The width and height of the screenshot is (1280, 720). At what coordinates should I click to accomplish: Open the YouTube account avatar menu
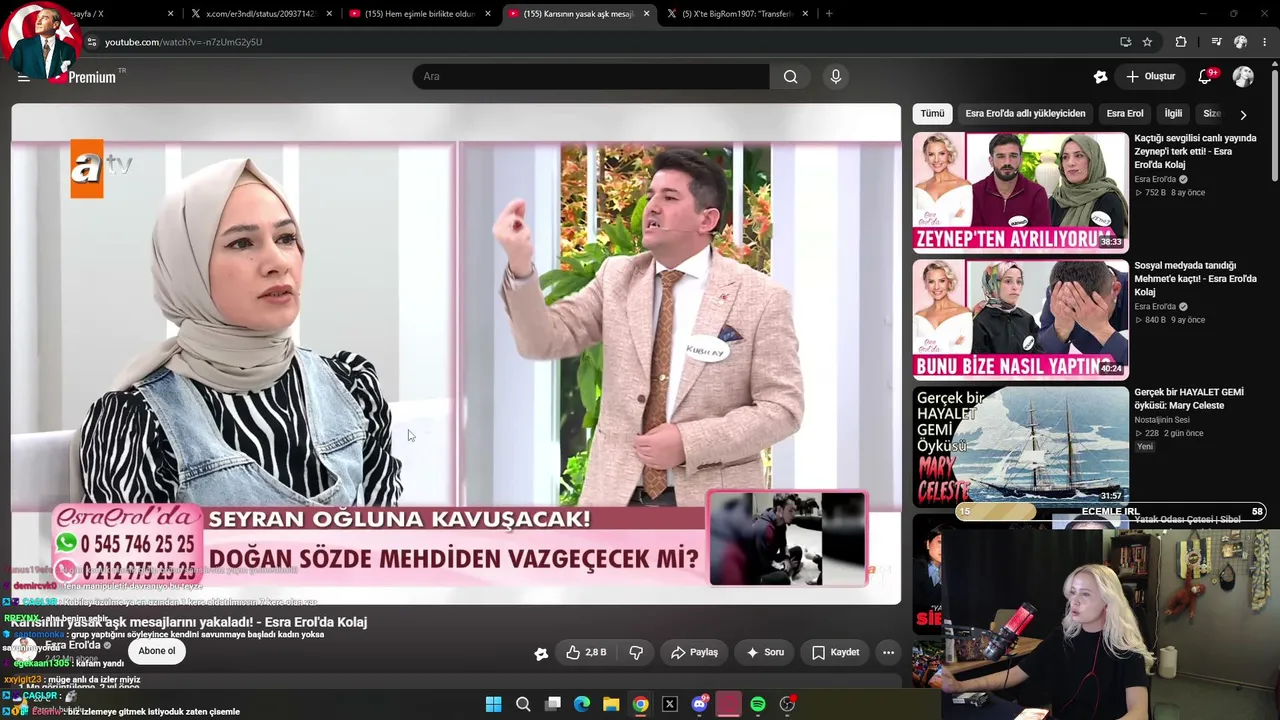(1243, 77)
